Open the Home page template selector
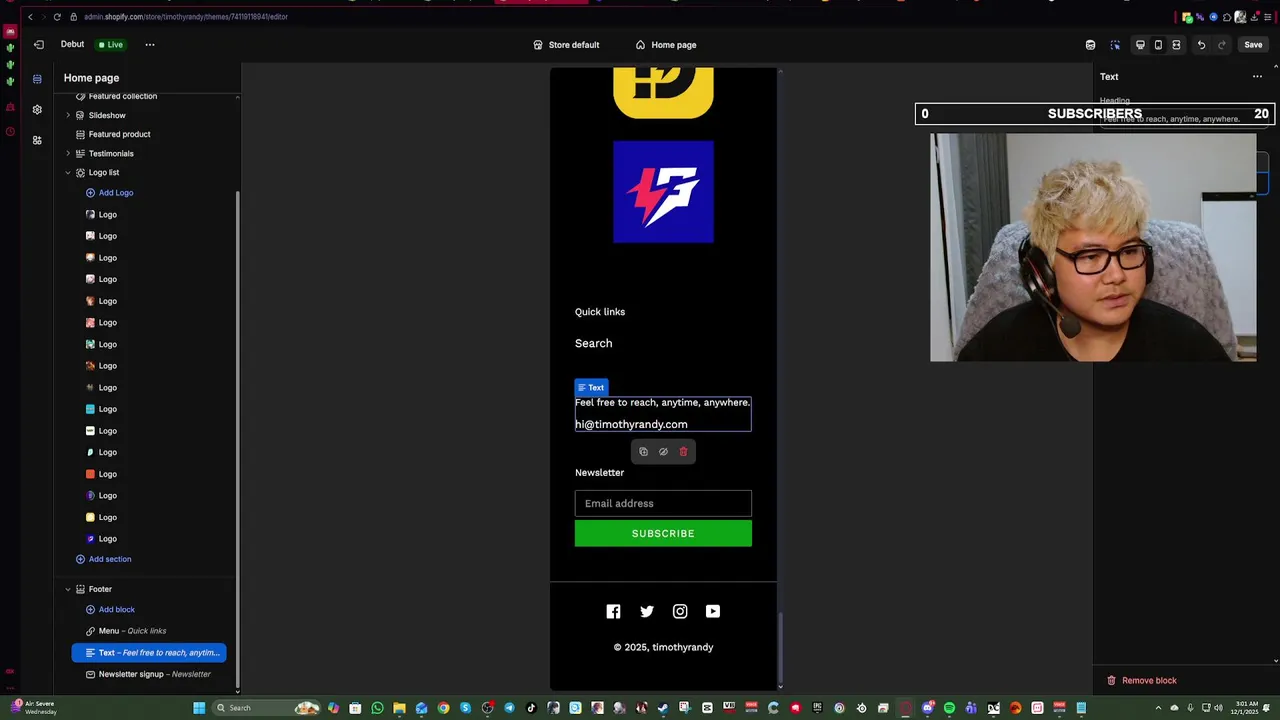Viewport: 1280px width, 720px height. click(x=666, y=45)
